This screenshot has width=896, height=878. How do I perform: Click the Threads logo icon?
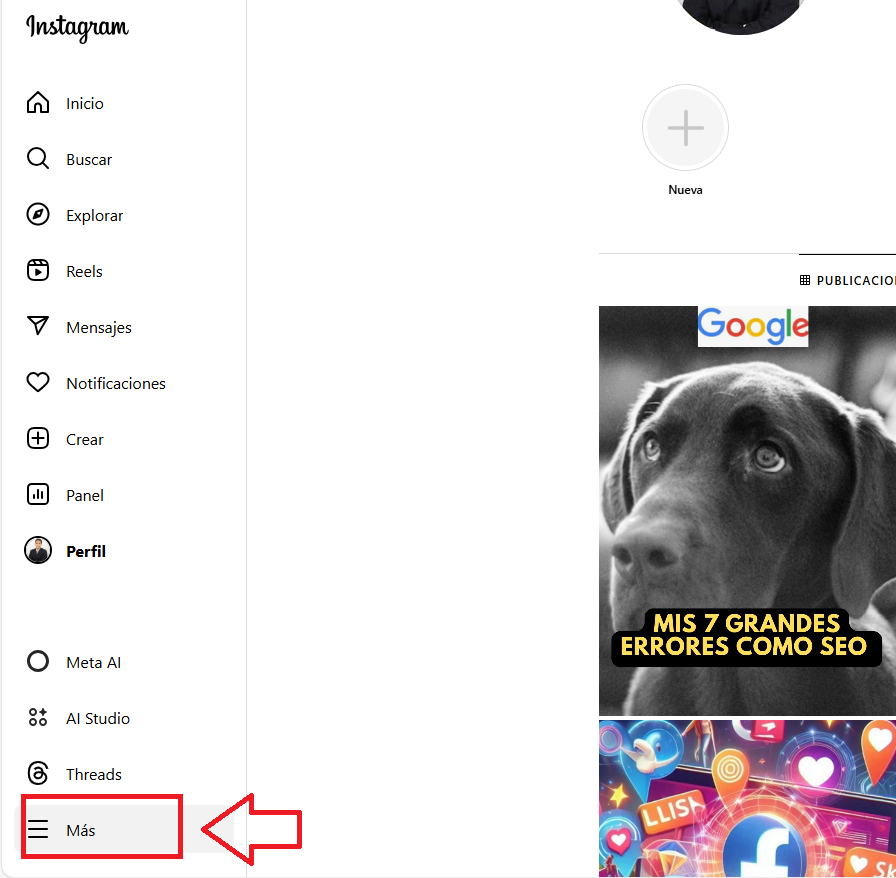click(38, 774)
